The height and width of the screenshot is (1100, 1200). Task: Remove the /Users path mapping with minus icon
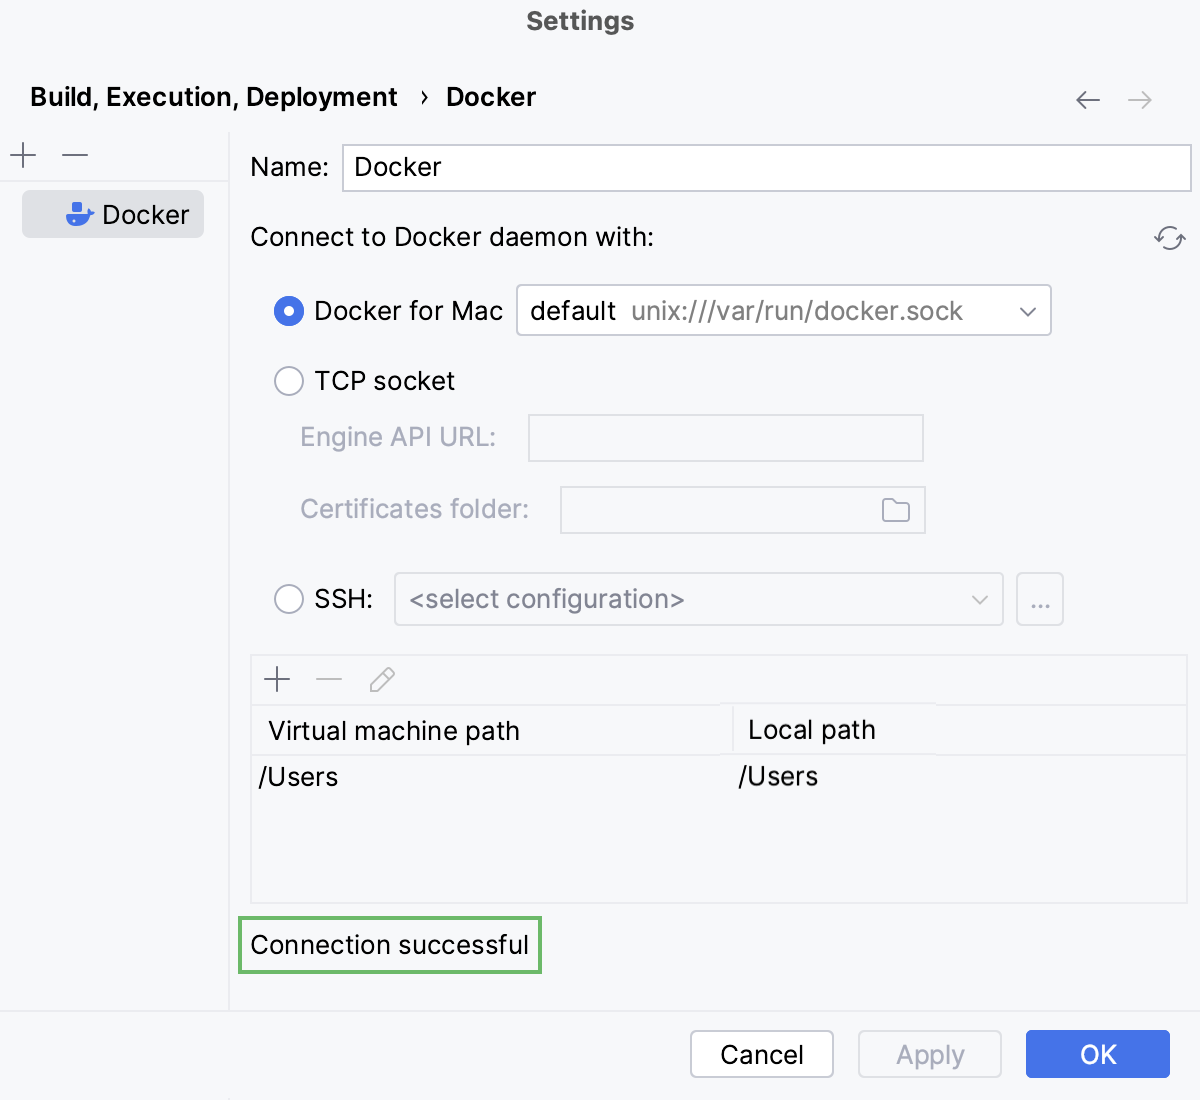click(x=328, y=679)
